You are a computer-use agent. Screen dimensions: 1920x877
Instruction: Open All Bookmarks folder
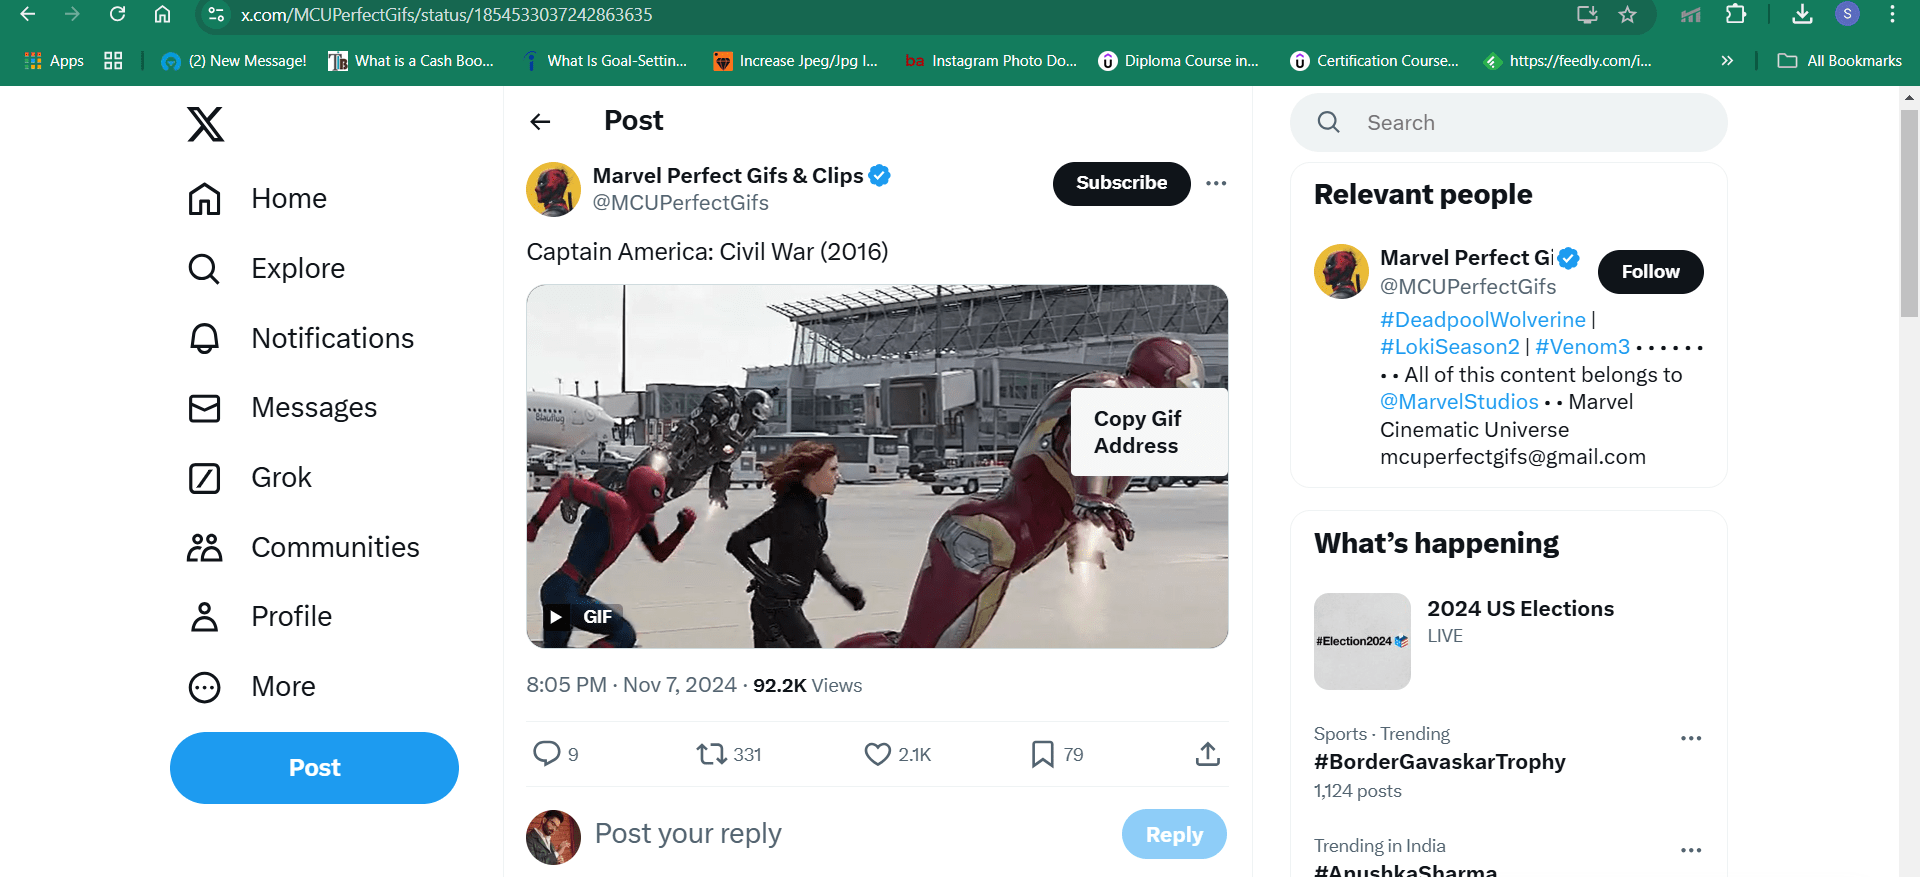[1840, 61]
